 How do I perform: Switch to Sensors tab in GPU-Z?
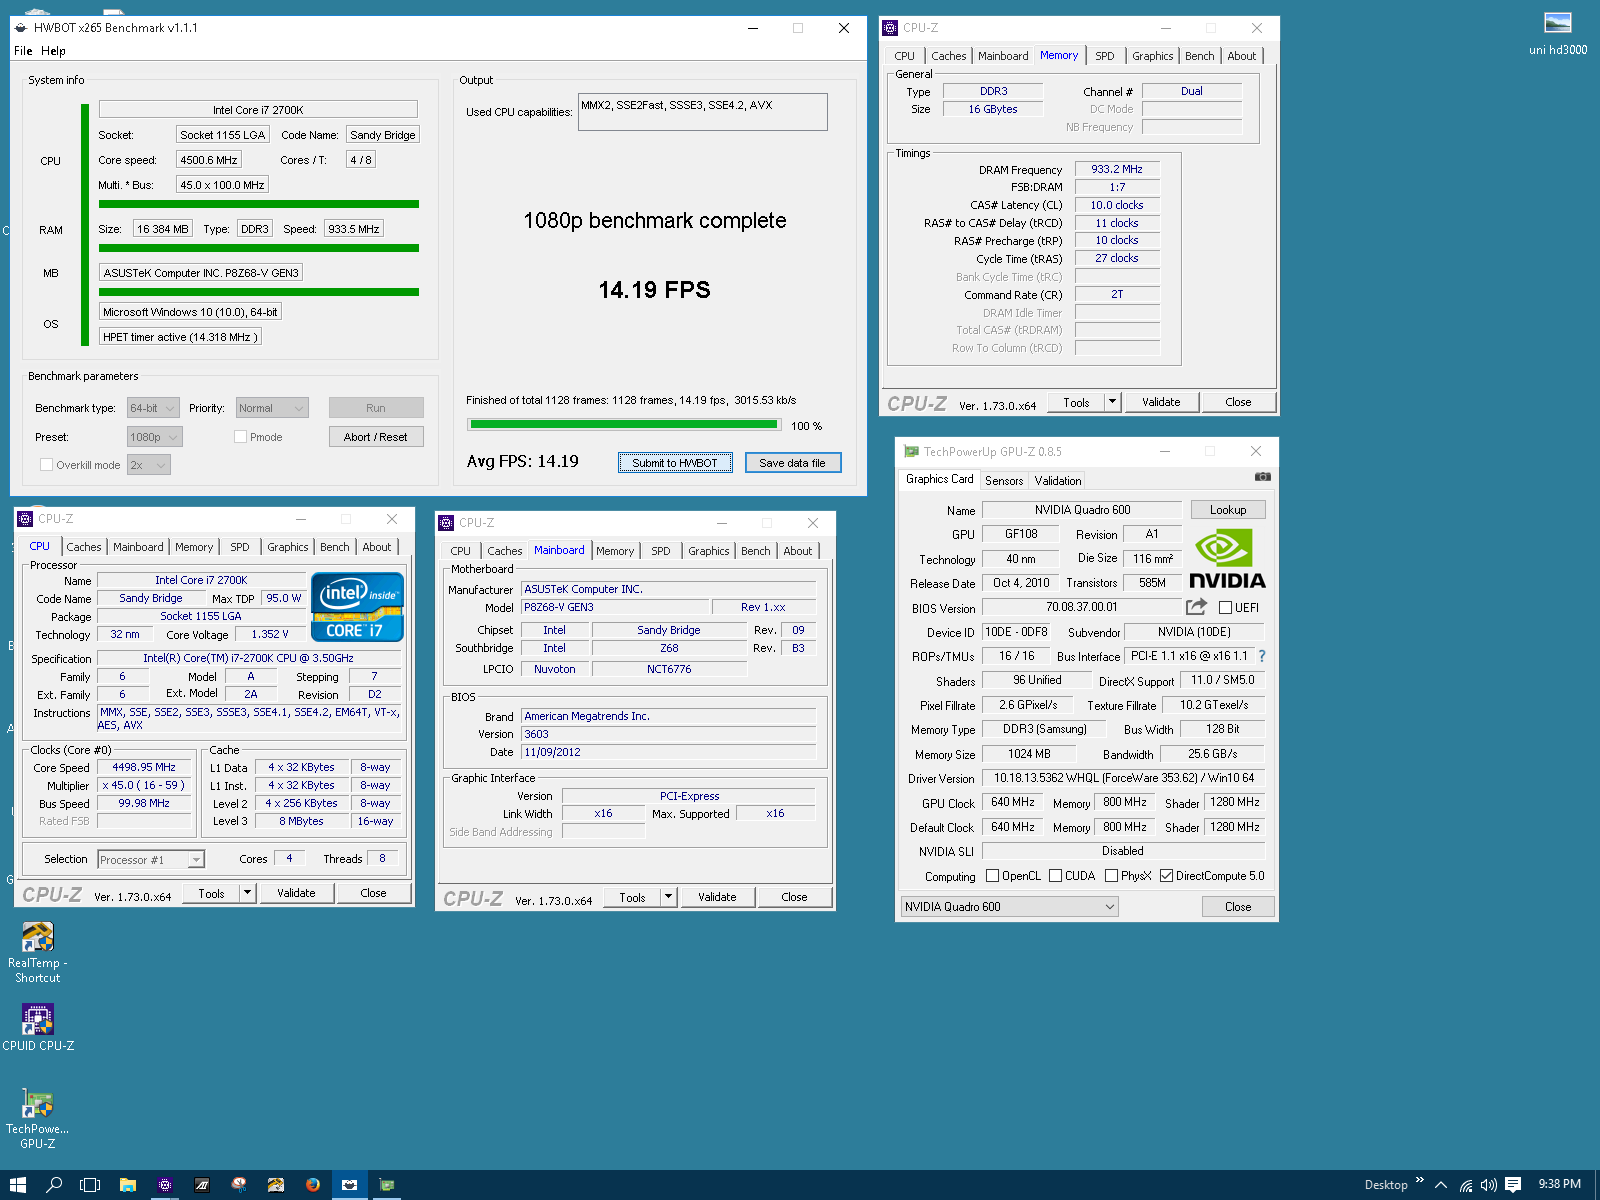click(1004, 481)
